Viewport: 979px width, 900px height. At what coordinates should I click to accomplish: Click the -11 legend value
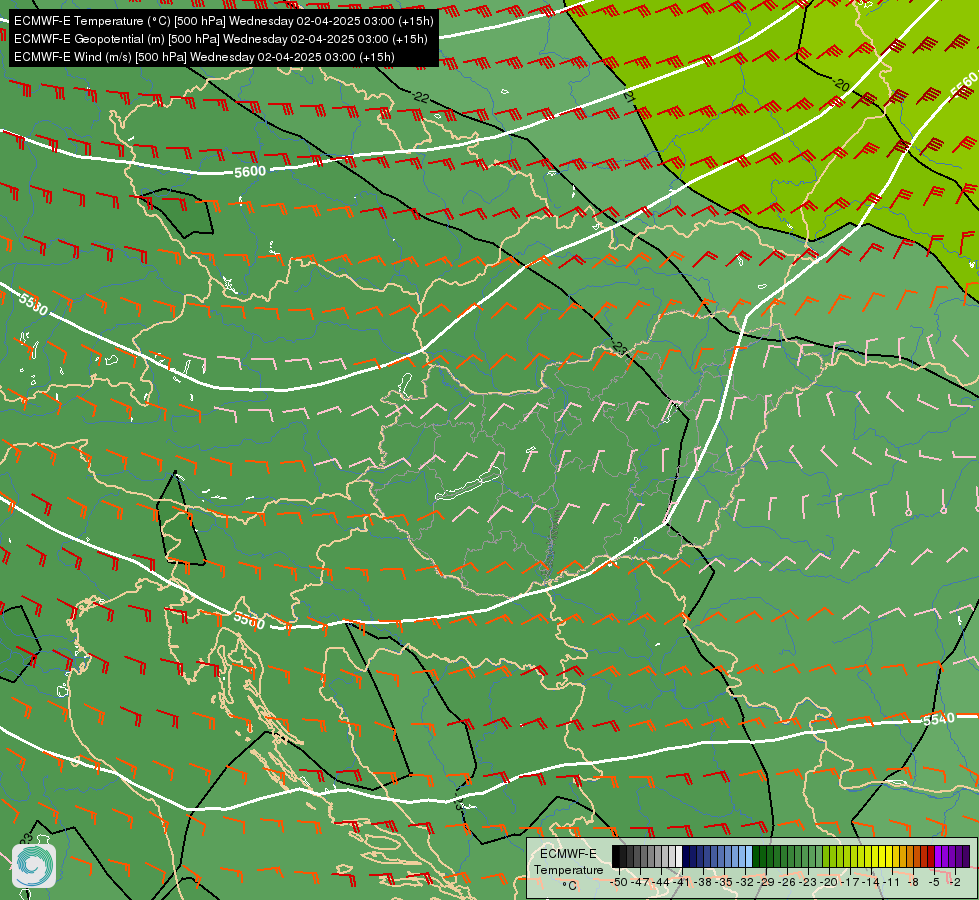click(x=891, y=882)
